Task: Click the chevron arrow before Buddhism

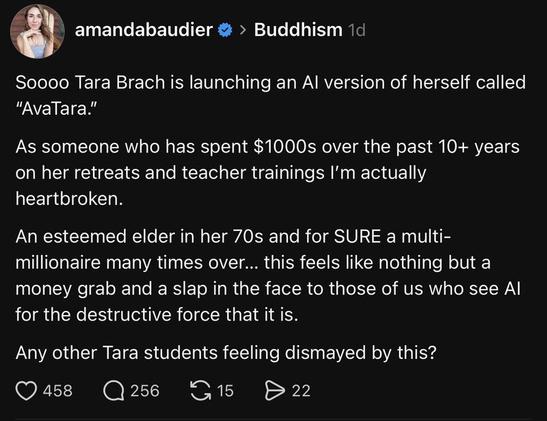Action: pos(243,31)
